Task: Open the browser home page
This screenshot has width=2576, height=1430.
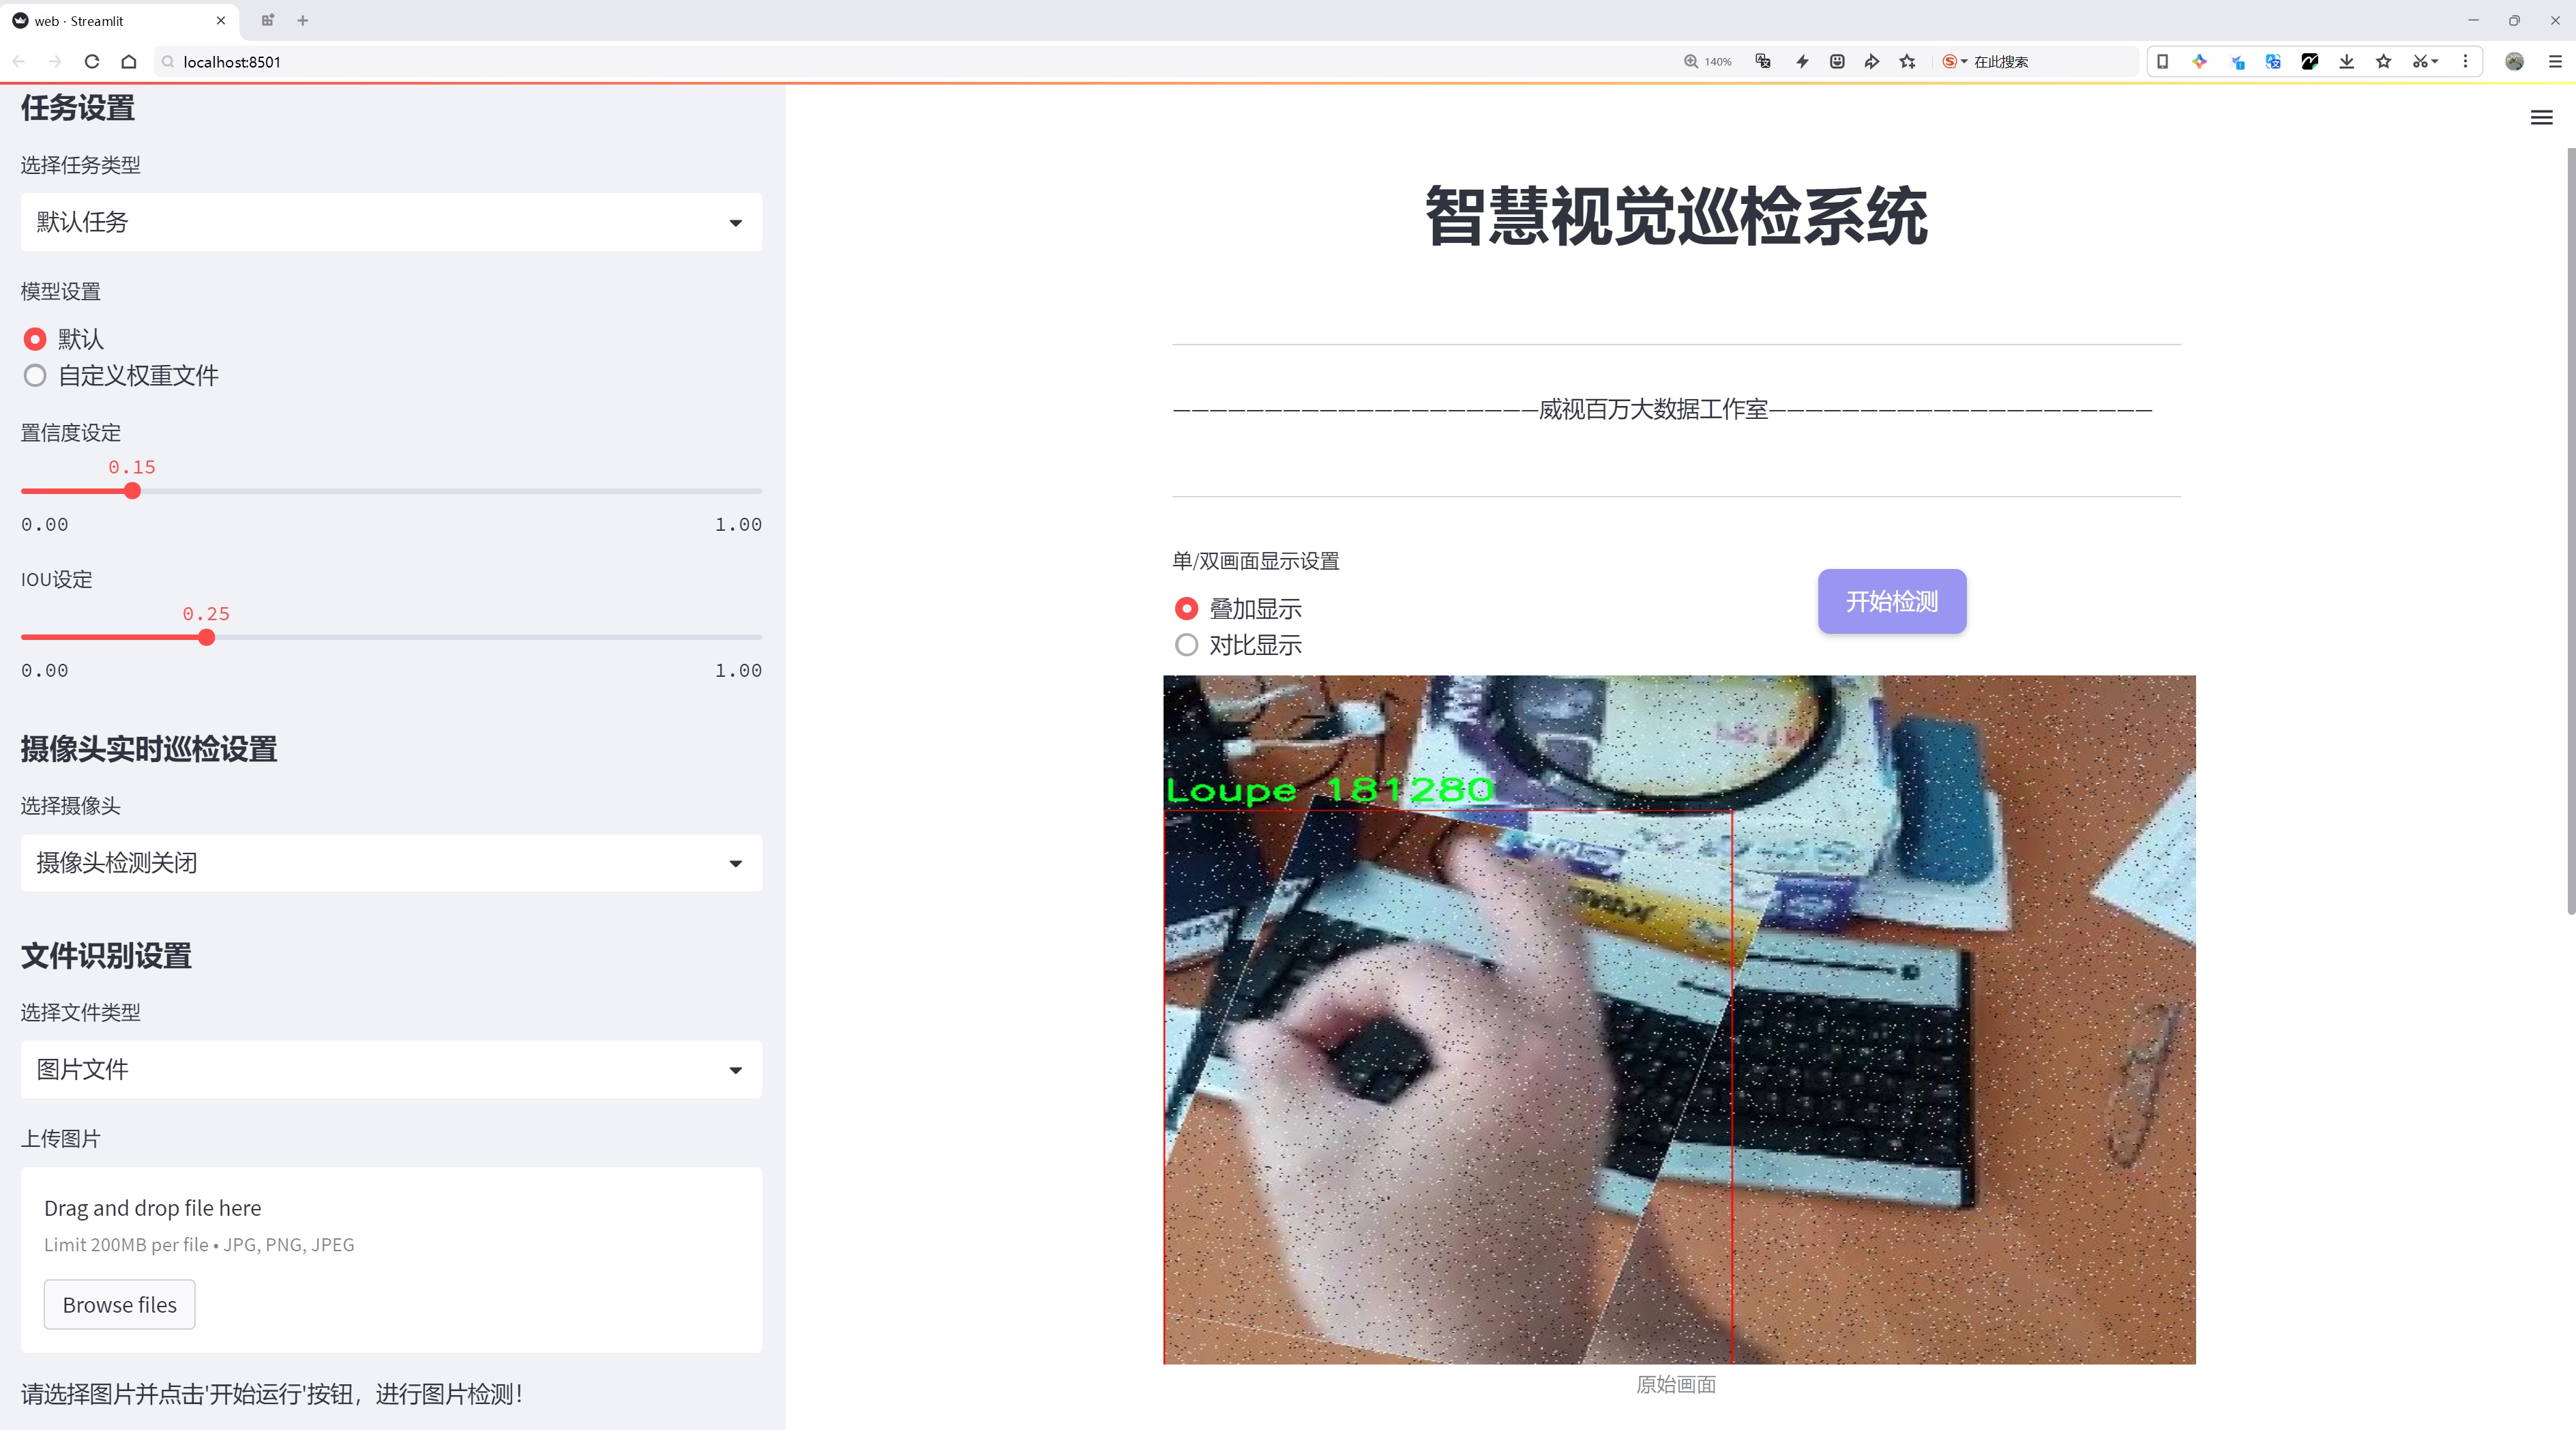Action: click(129, 62)
